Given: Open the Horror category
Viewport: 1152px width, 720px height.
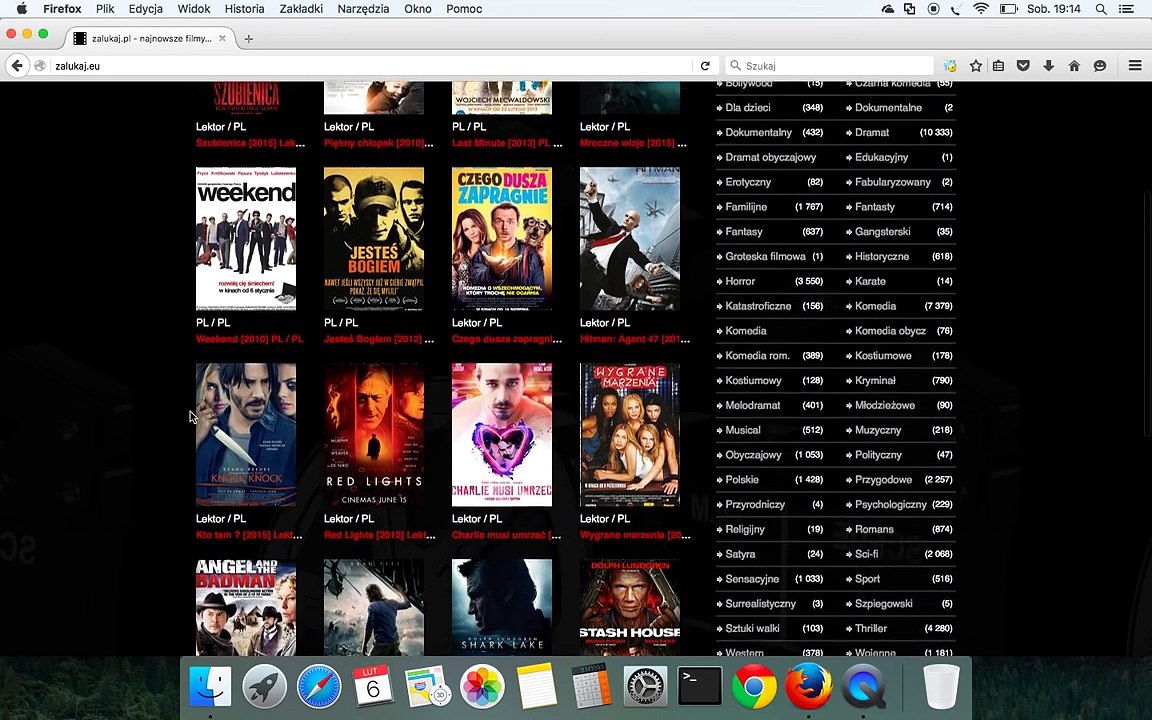Looking at the screenshot, I should (741, 281).
